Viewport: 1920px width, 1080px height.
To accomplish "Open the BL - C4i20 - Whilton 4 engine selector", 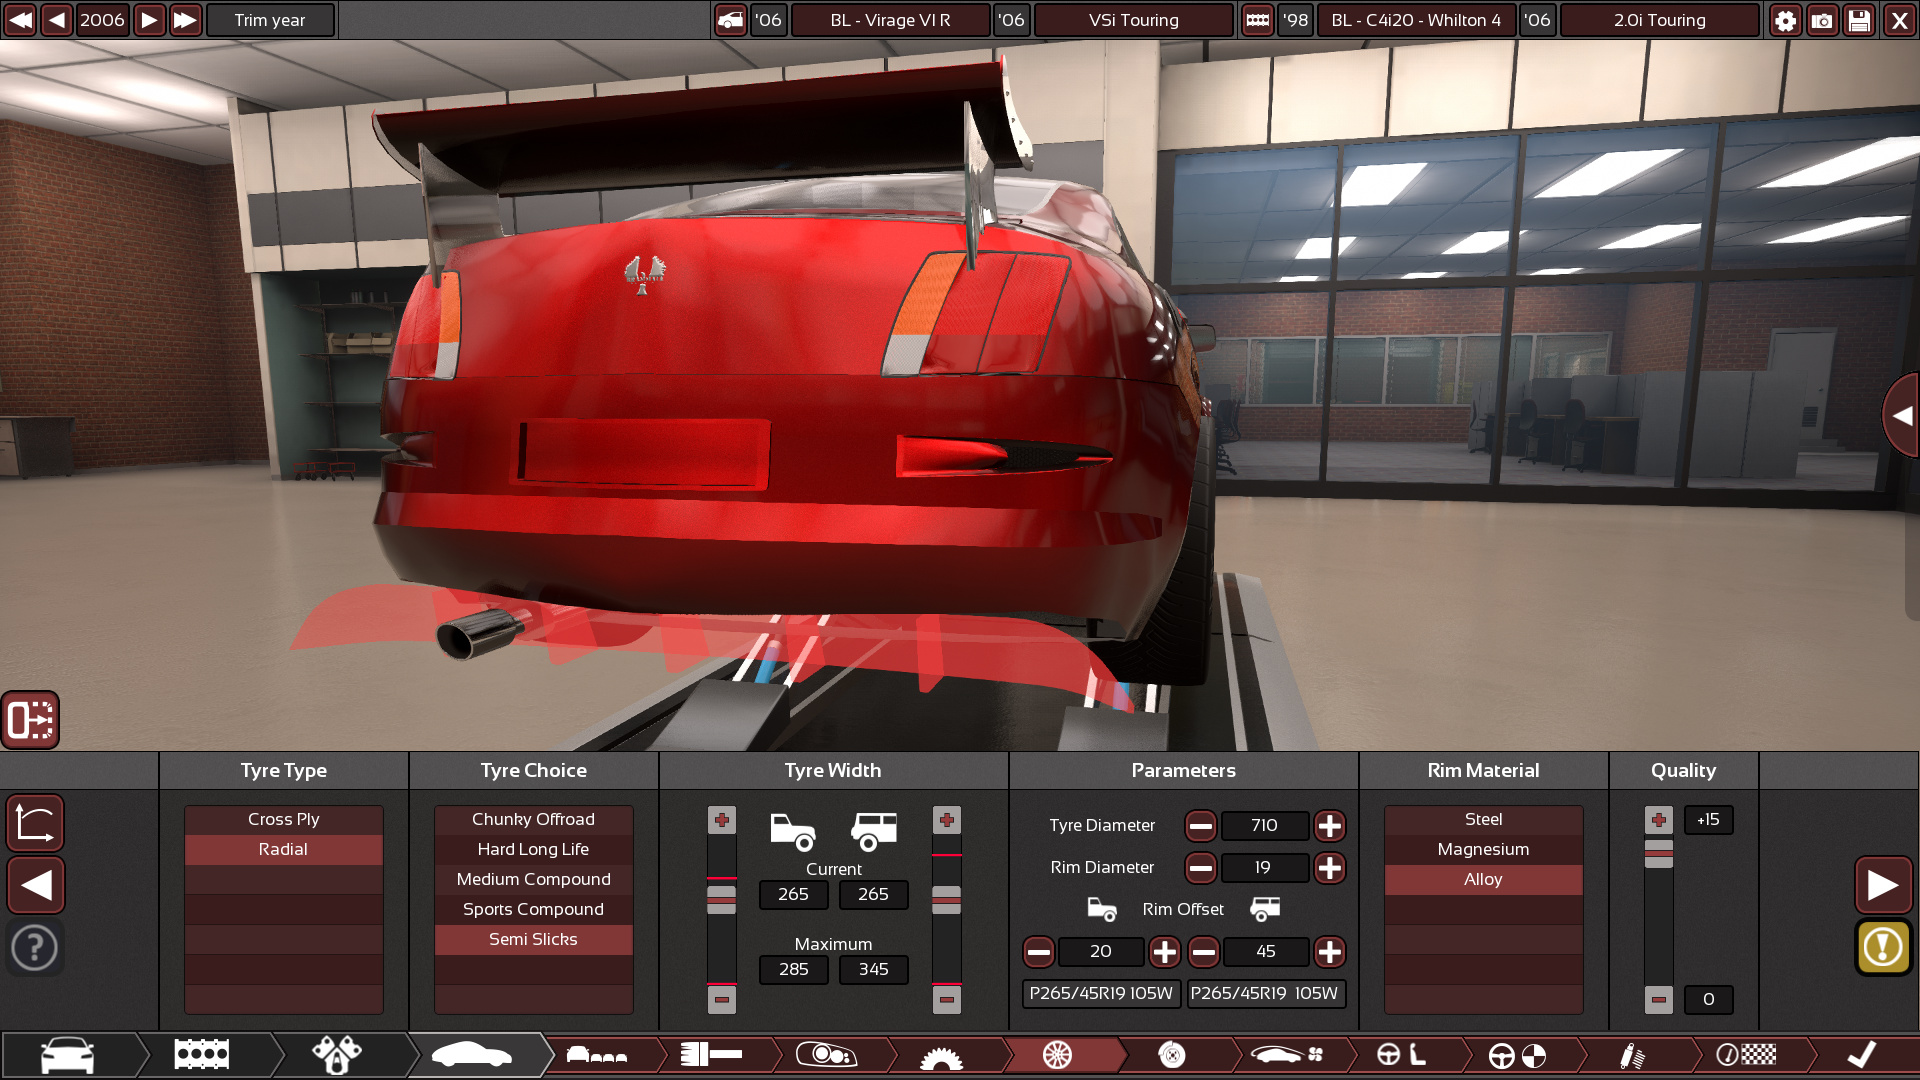I will click(1415, 20).
